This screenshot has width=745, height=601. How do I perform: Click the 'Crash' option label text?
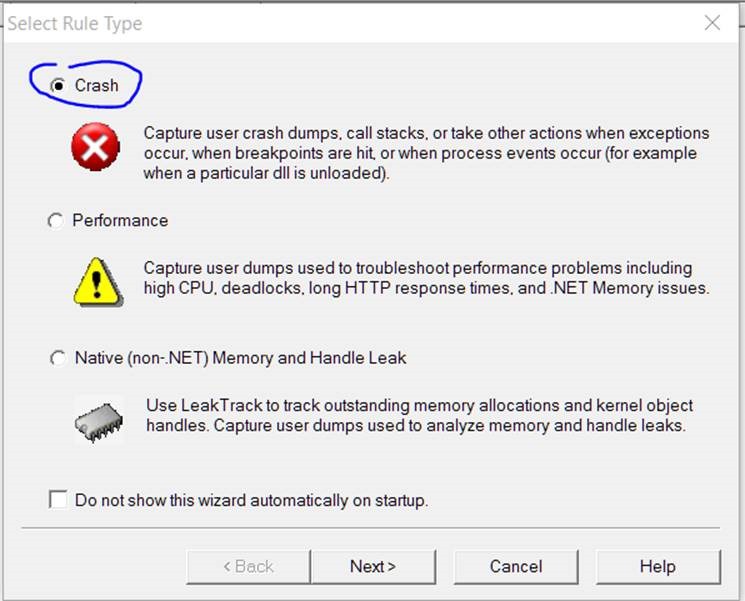(x=96, y=86)
